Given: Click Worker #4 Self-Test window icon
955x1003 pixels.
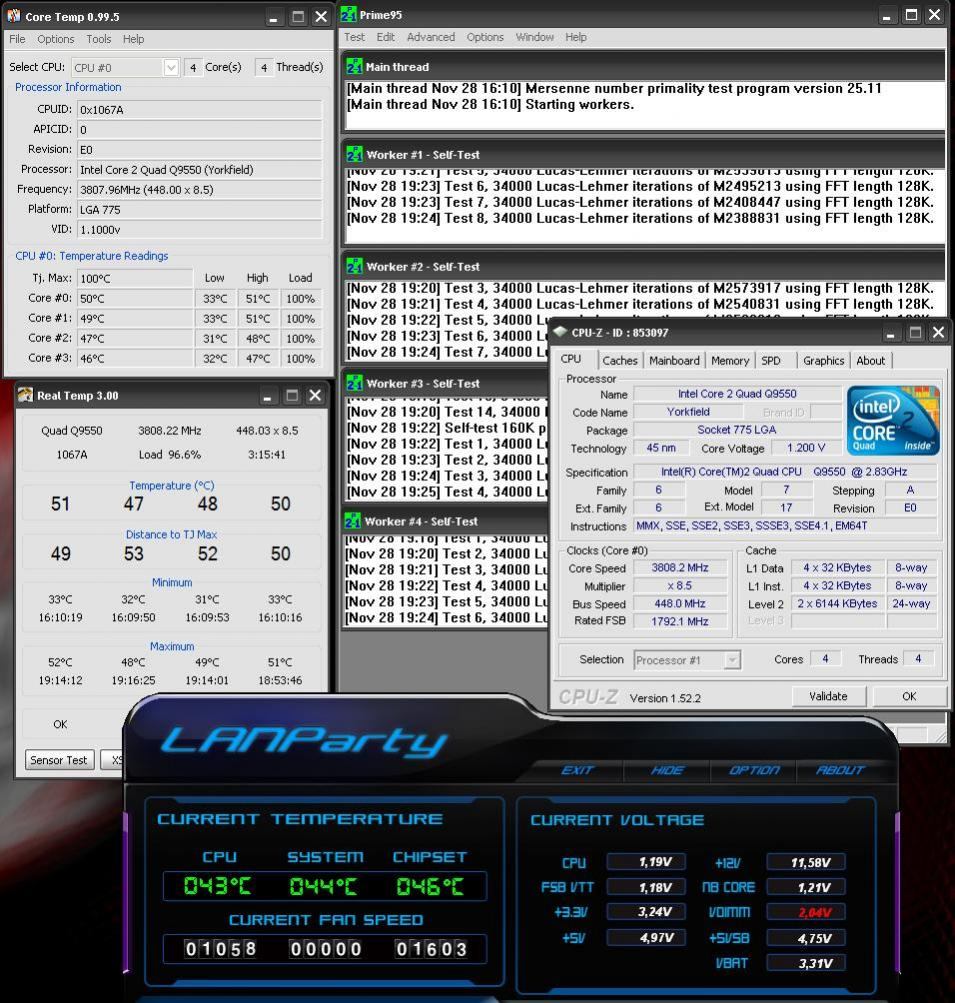Looking at the screenshot, I should pos(352,521).
